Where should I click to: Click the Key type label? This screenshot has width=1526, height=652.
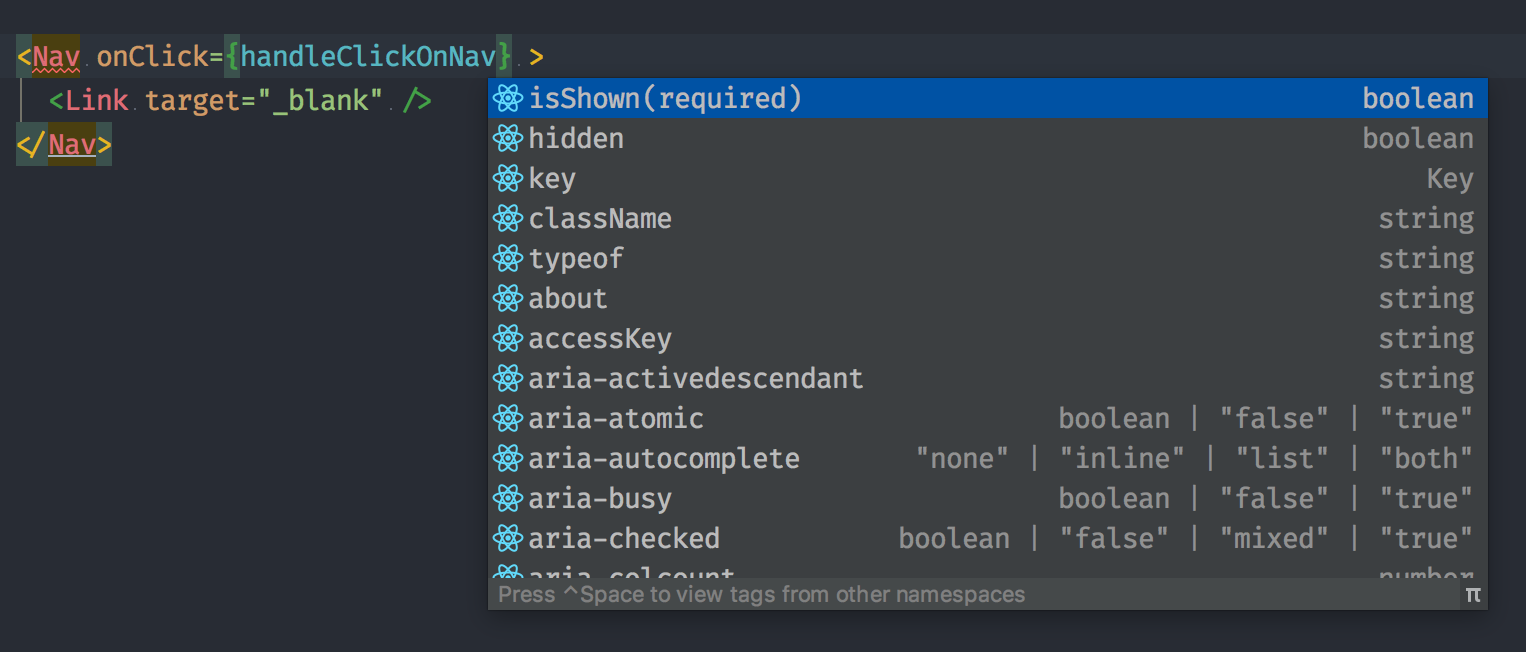coord(1450,179)
